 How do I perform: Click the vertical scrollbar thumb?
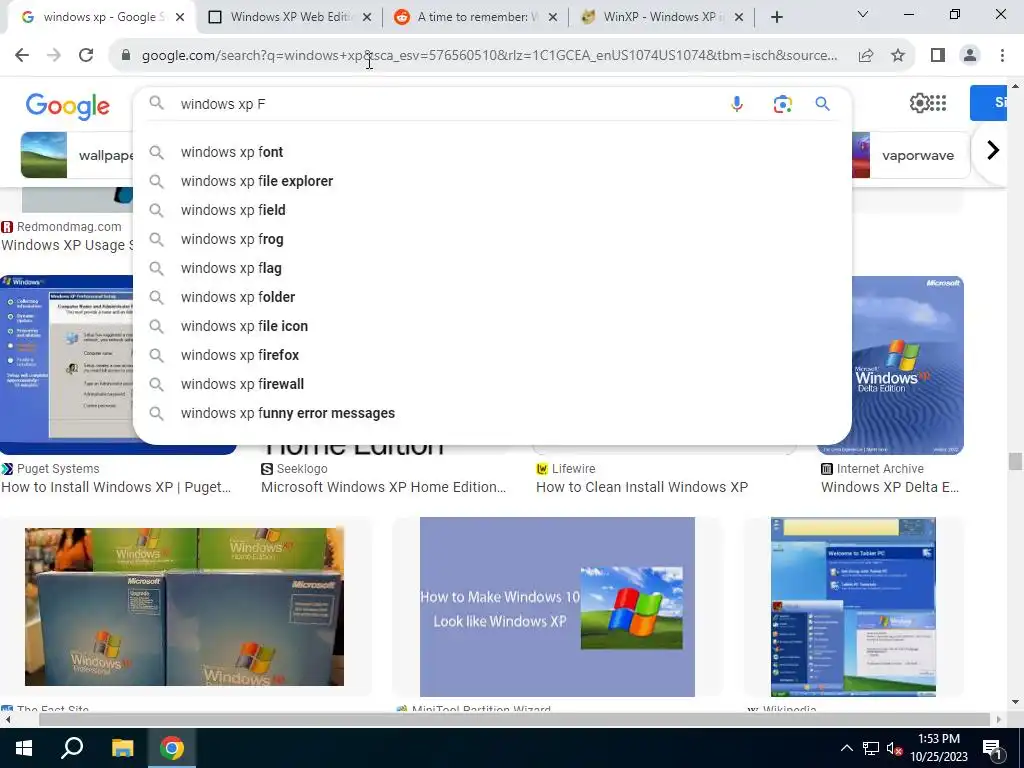tap(1015, 461)
